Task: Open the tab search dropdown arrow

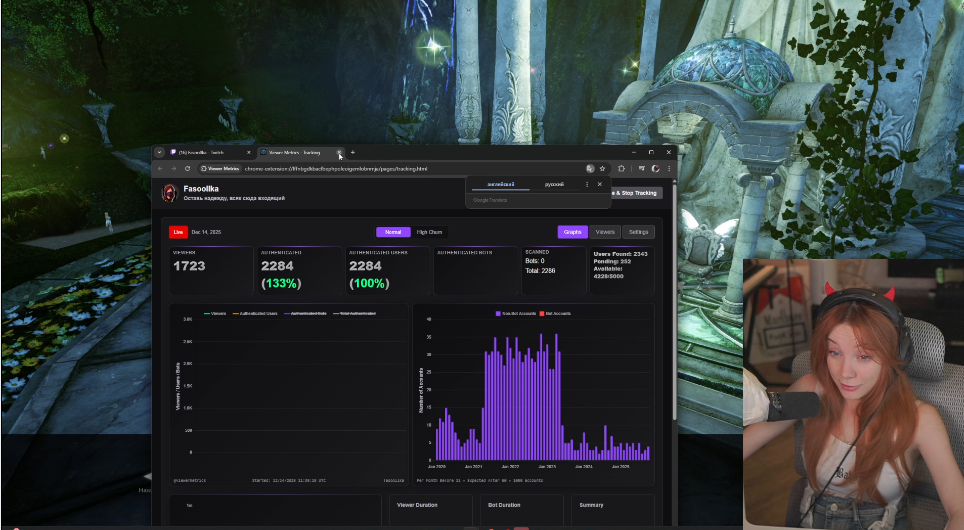Action: [159, 152]
